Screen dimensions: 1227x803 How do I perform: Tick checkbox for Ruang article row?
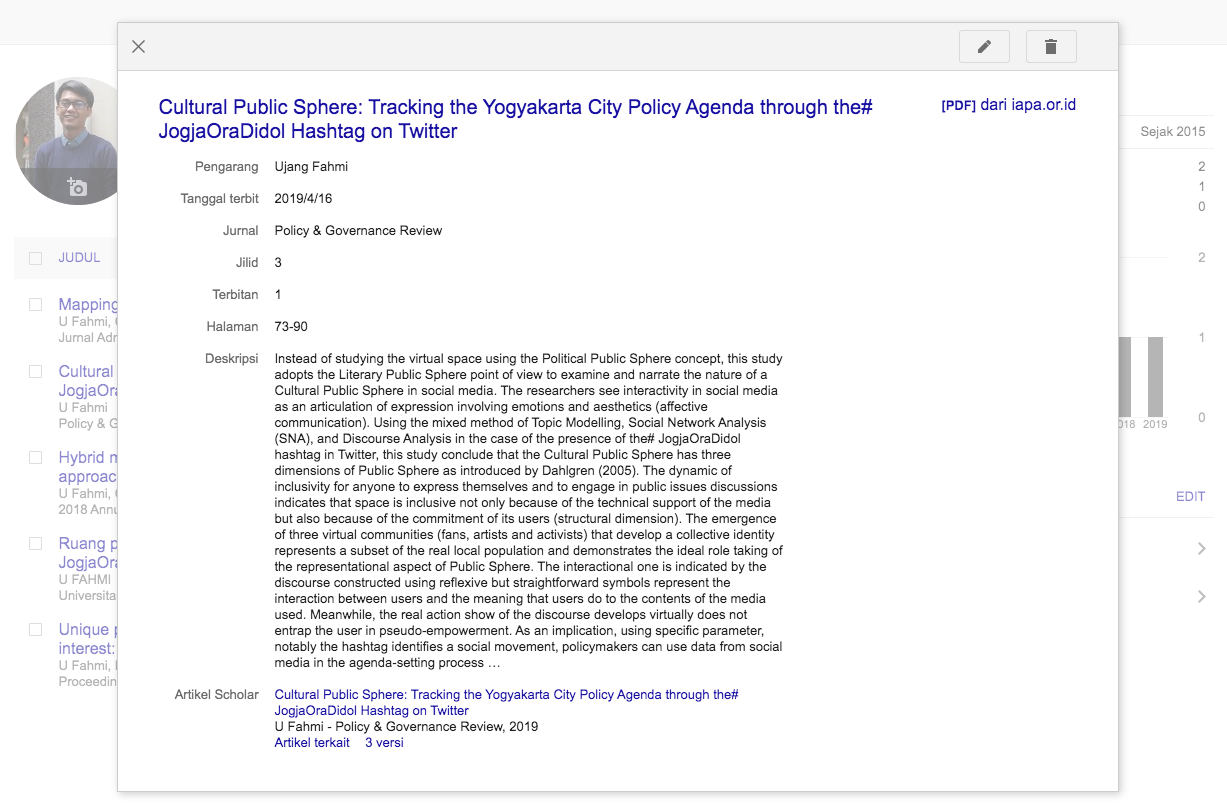click(x=36, y=543)
